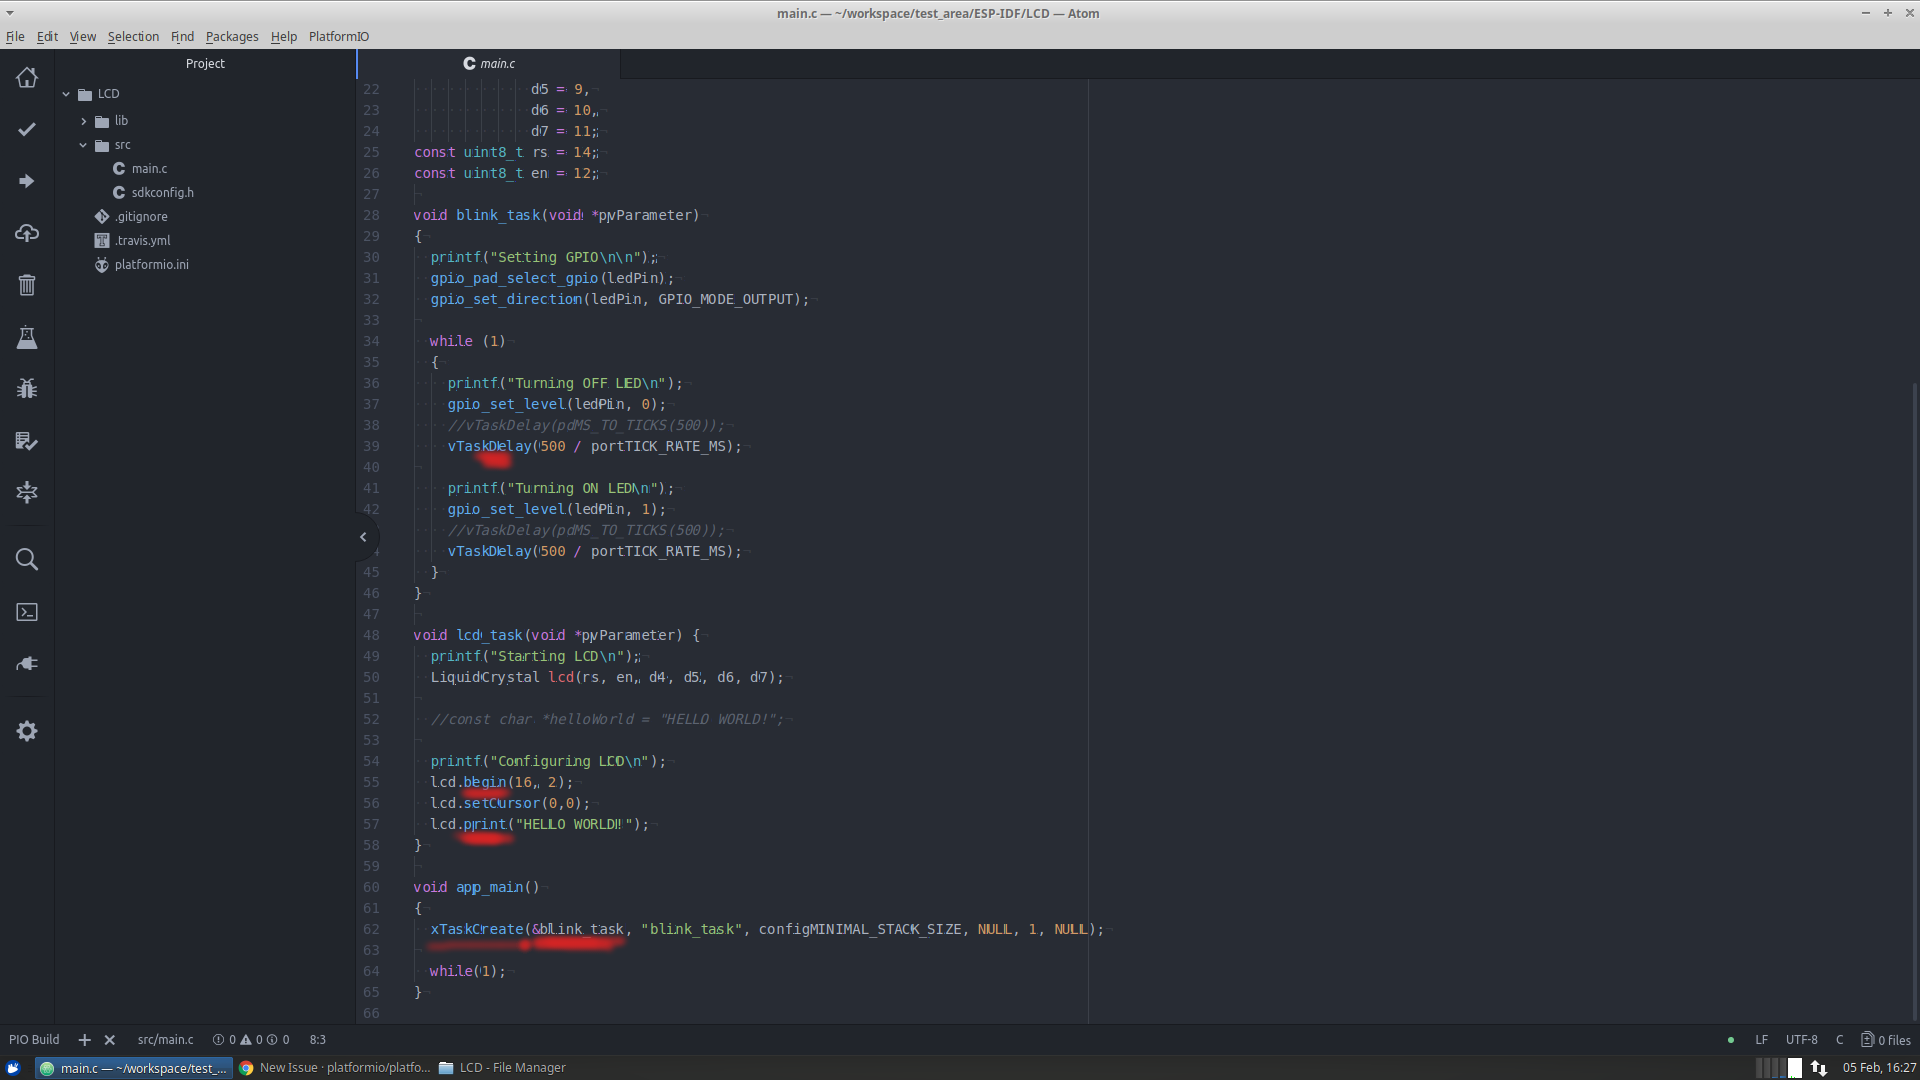
Task: Select the main.c editor tab
Action: click(x=488, y=63)
